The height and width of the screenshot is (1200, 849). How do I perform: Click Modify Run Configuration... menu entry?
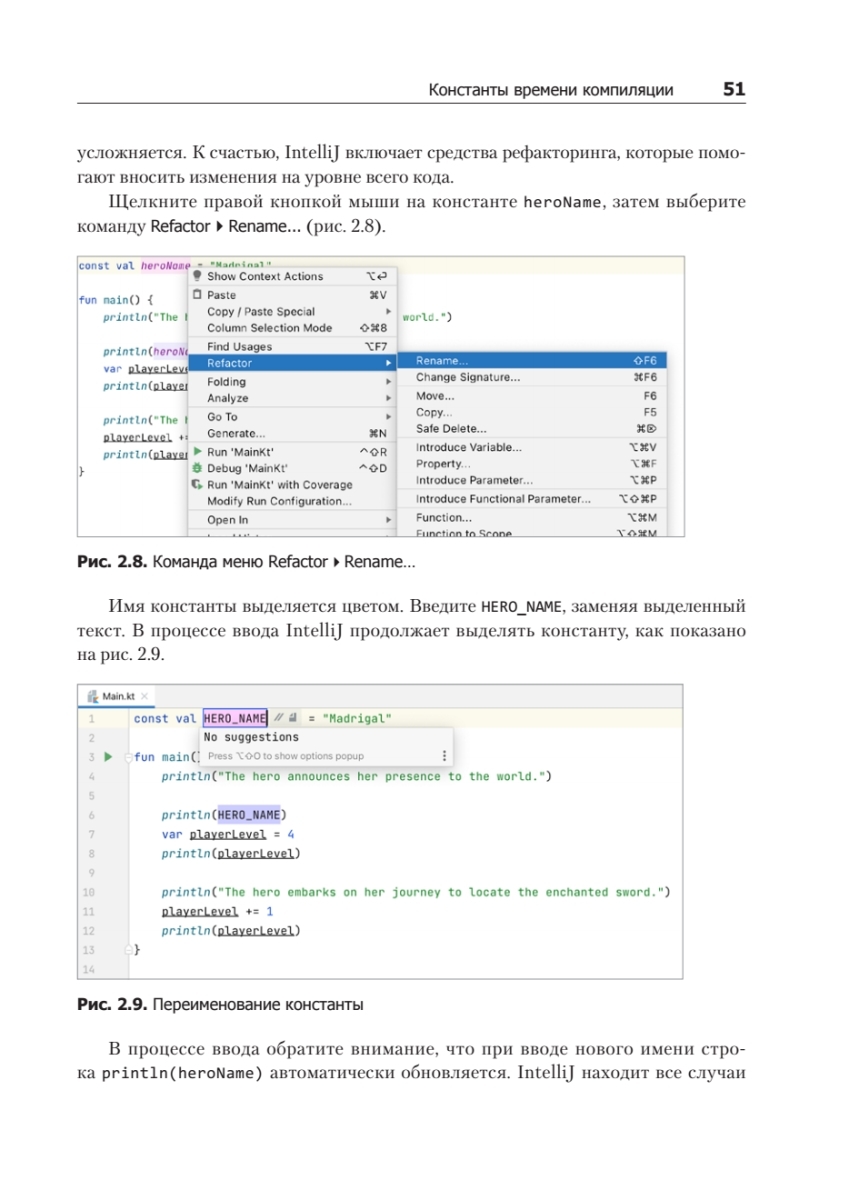279,501
